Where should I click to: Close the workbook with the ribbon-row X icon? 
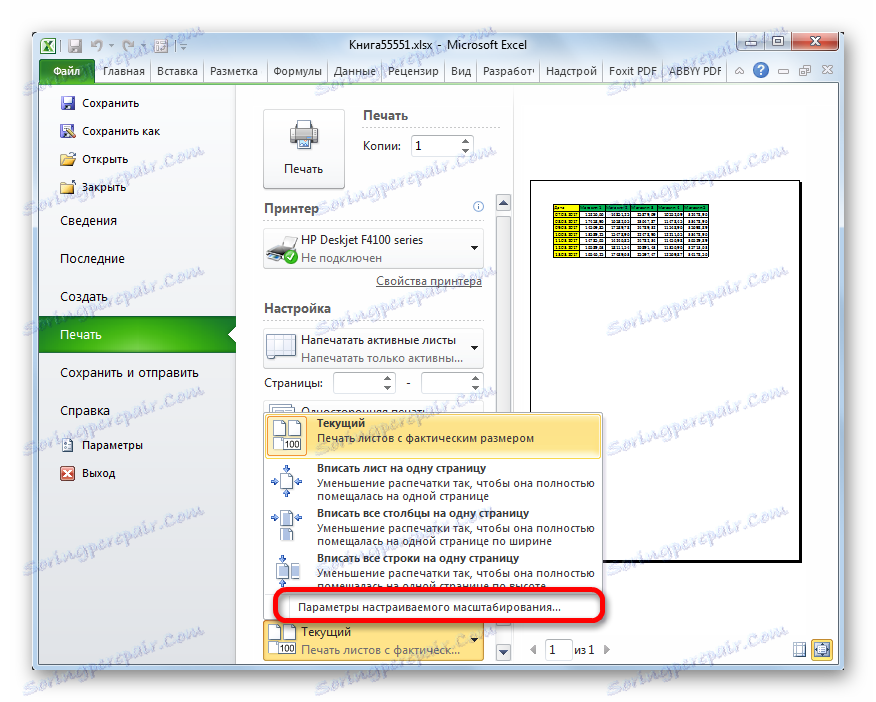coord(827,70)
